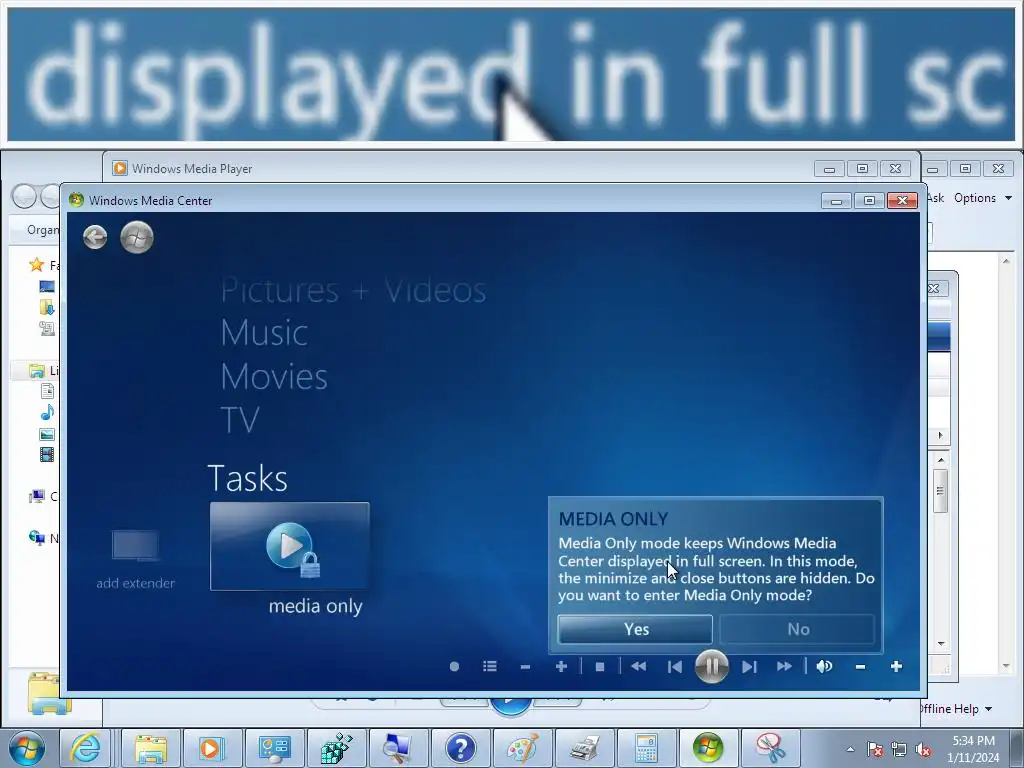
Task: Select Desktop icon under Favorites
Action: [x=47, y=287]
